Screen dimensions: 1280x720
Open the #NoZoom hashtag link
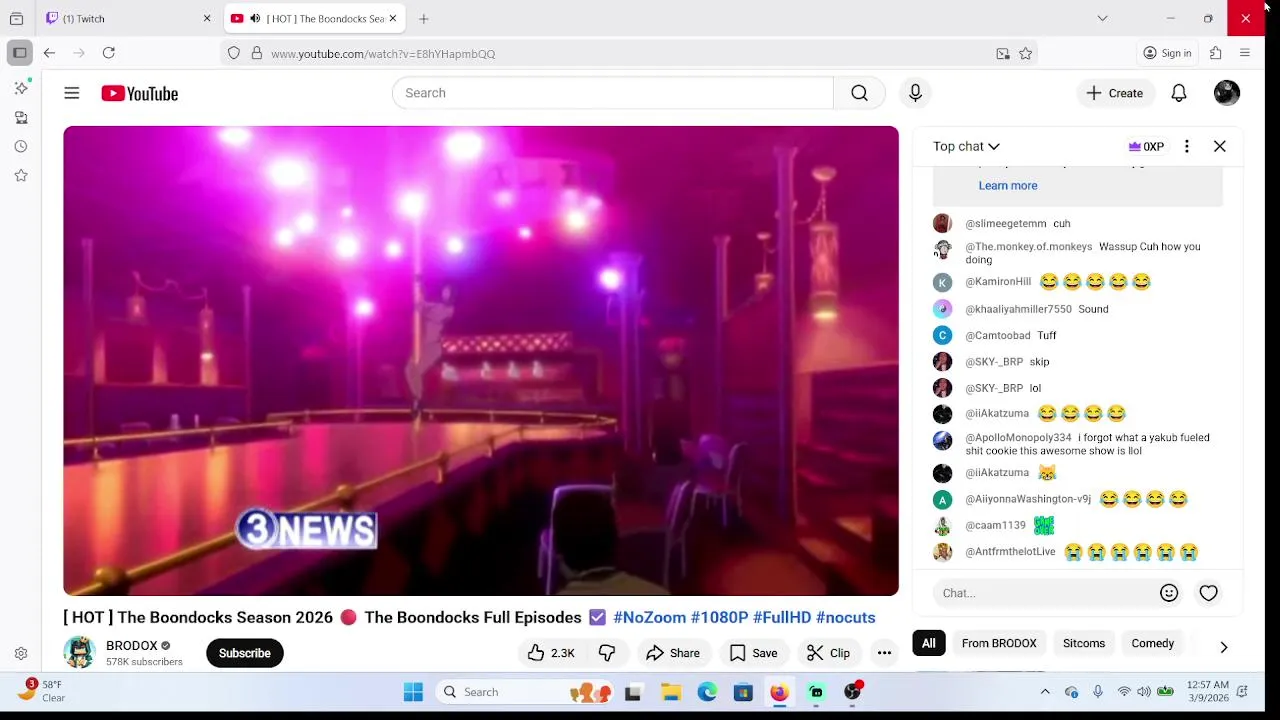(650, 617)
